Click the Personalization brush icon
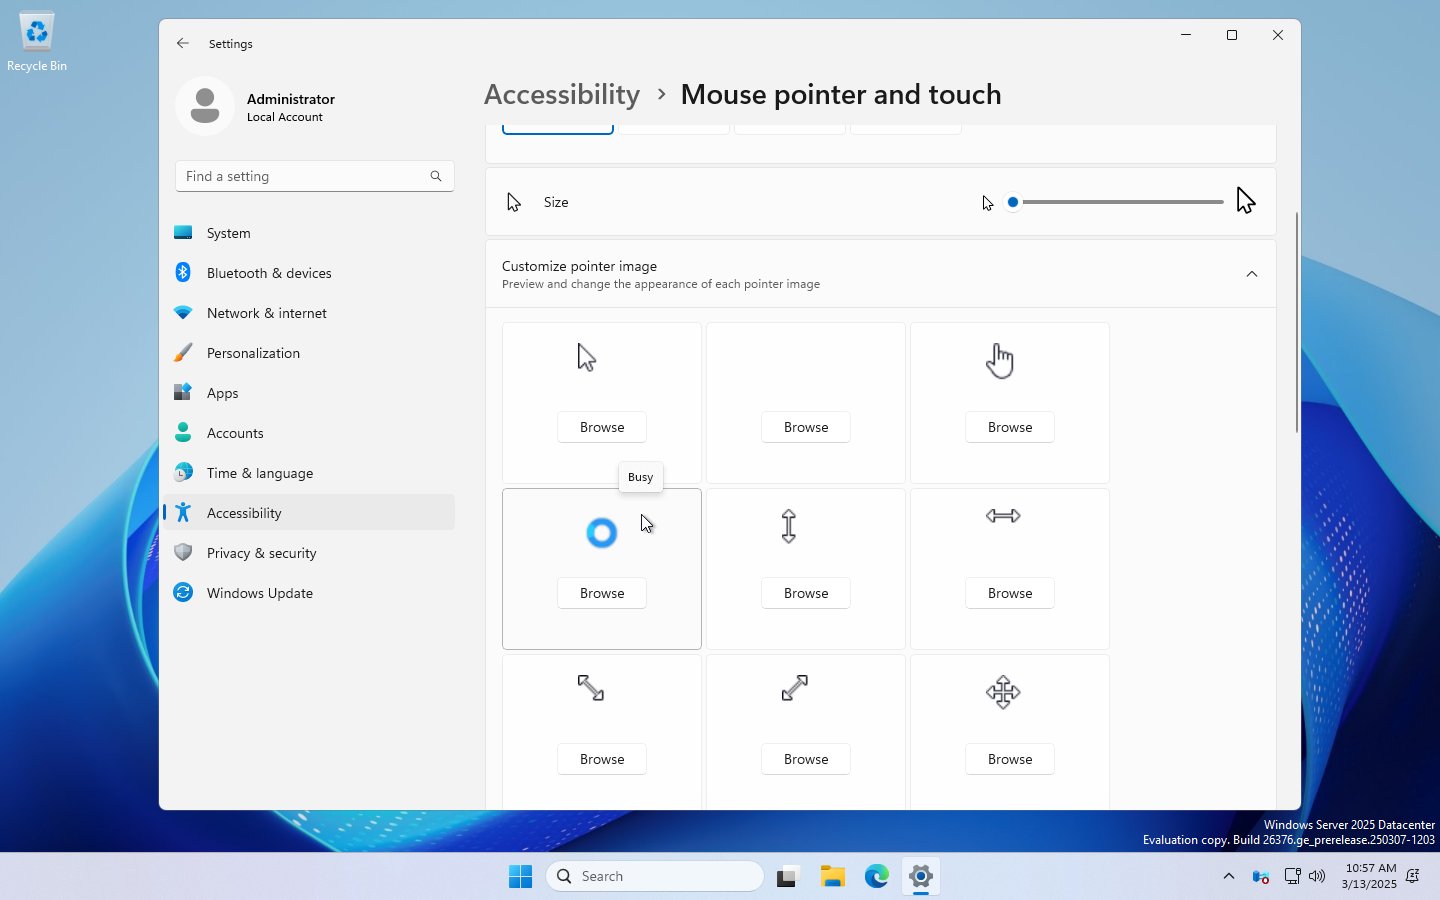 coord(184,353)
